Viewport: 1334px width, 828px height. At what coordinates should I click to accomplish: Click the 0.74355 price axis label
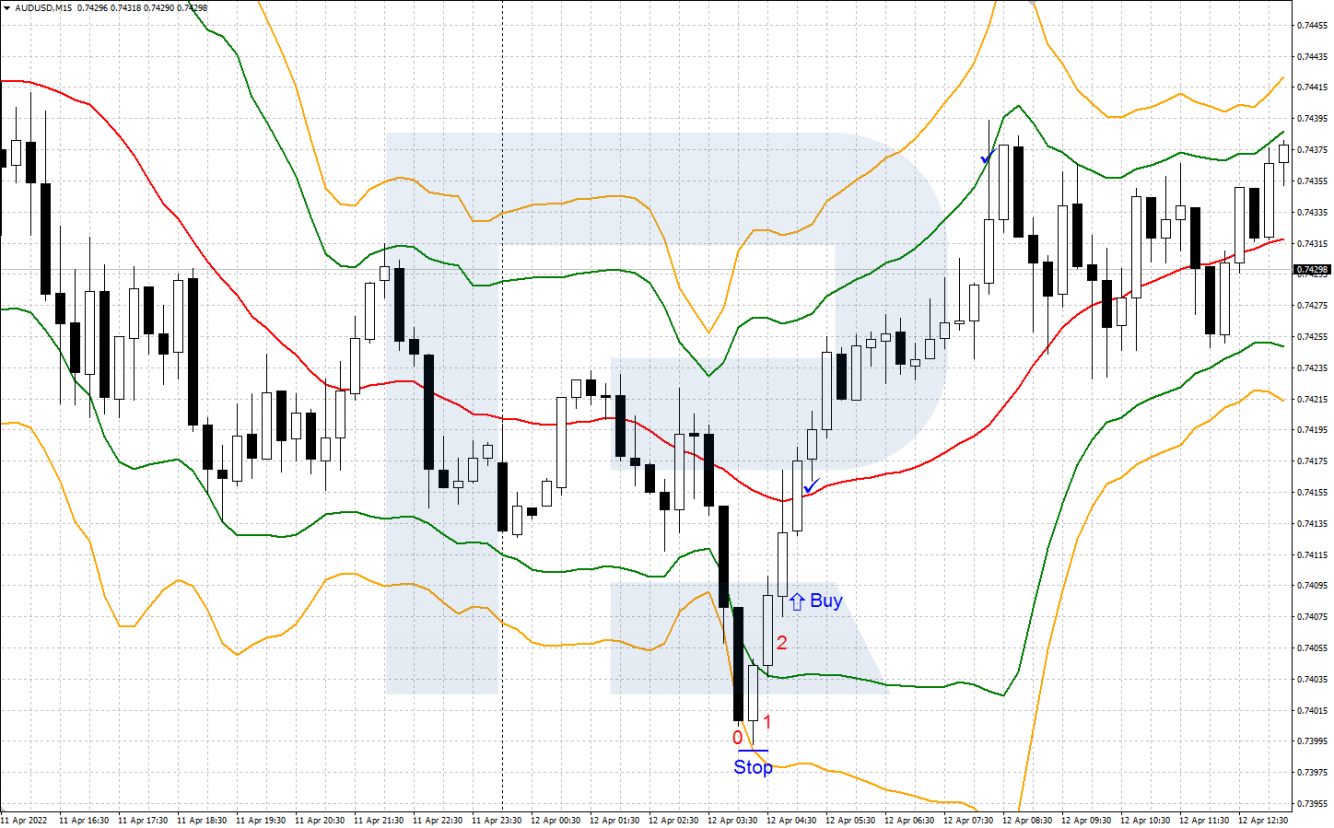click(1311, 181)
